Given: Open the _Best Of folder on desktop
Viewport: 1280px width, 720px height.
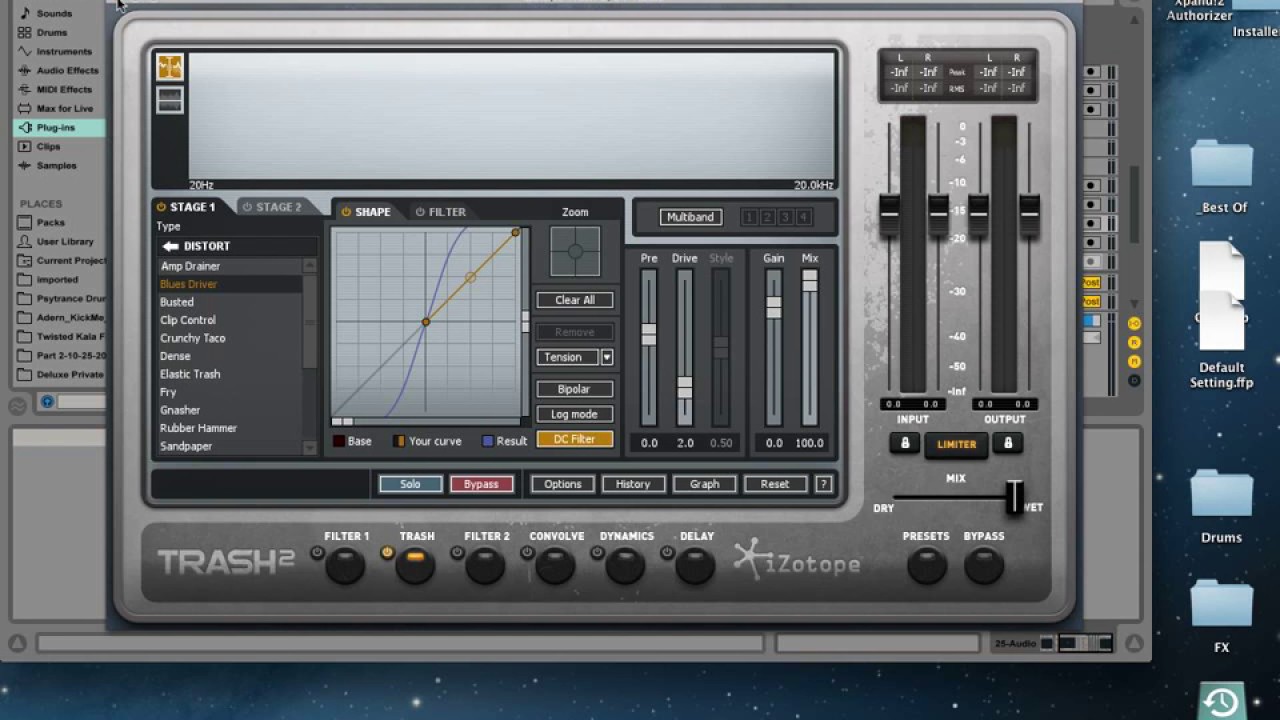Looking at the screenshot, I should [1222, 177].
